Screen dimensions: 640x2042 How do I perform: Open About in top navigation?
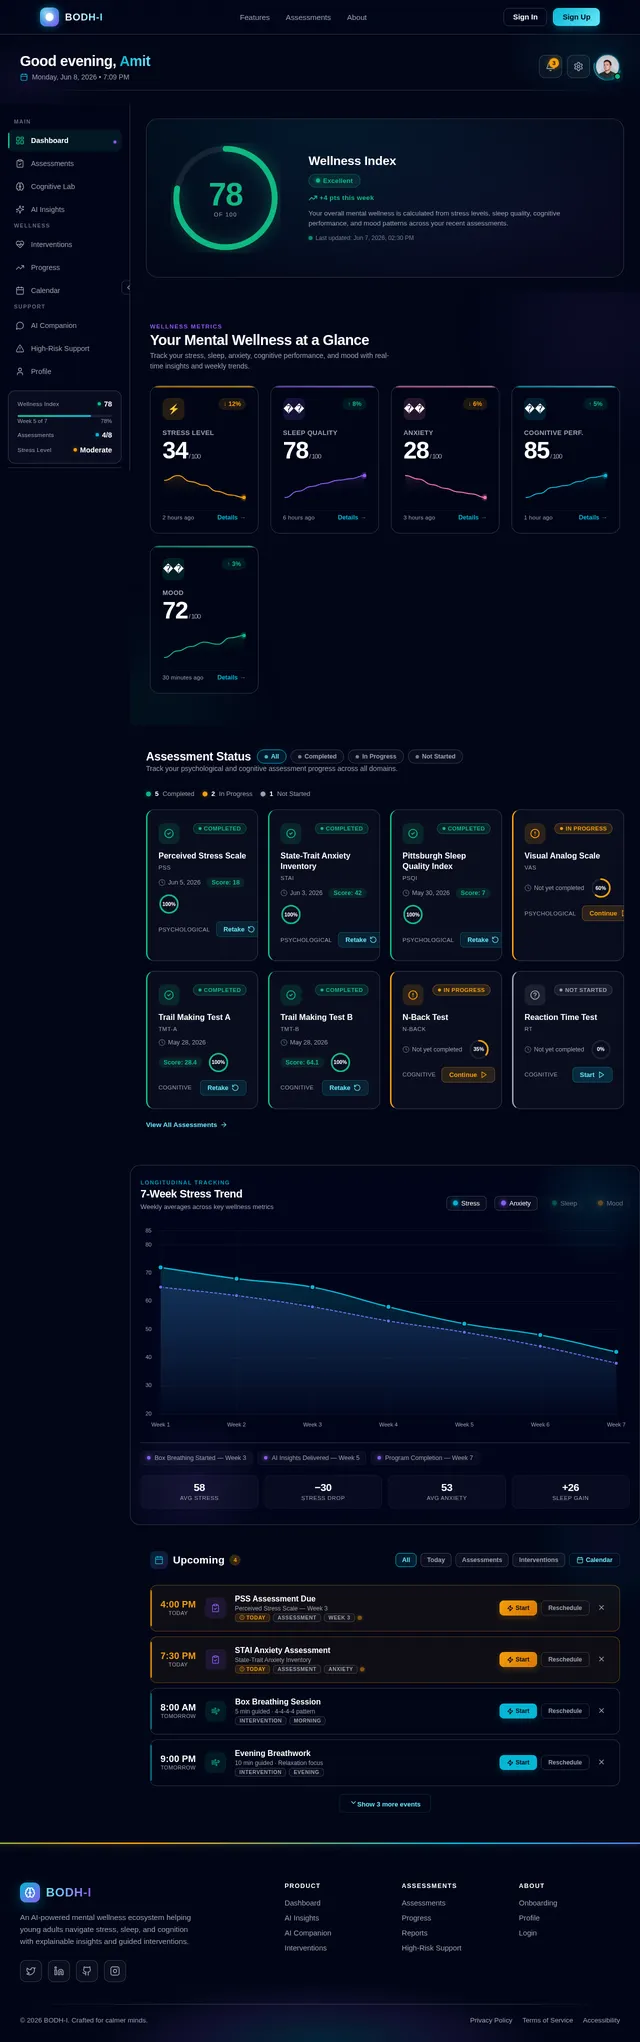(x=357, y=17)
